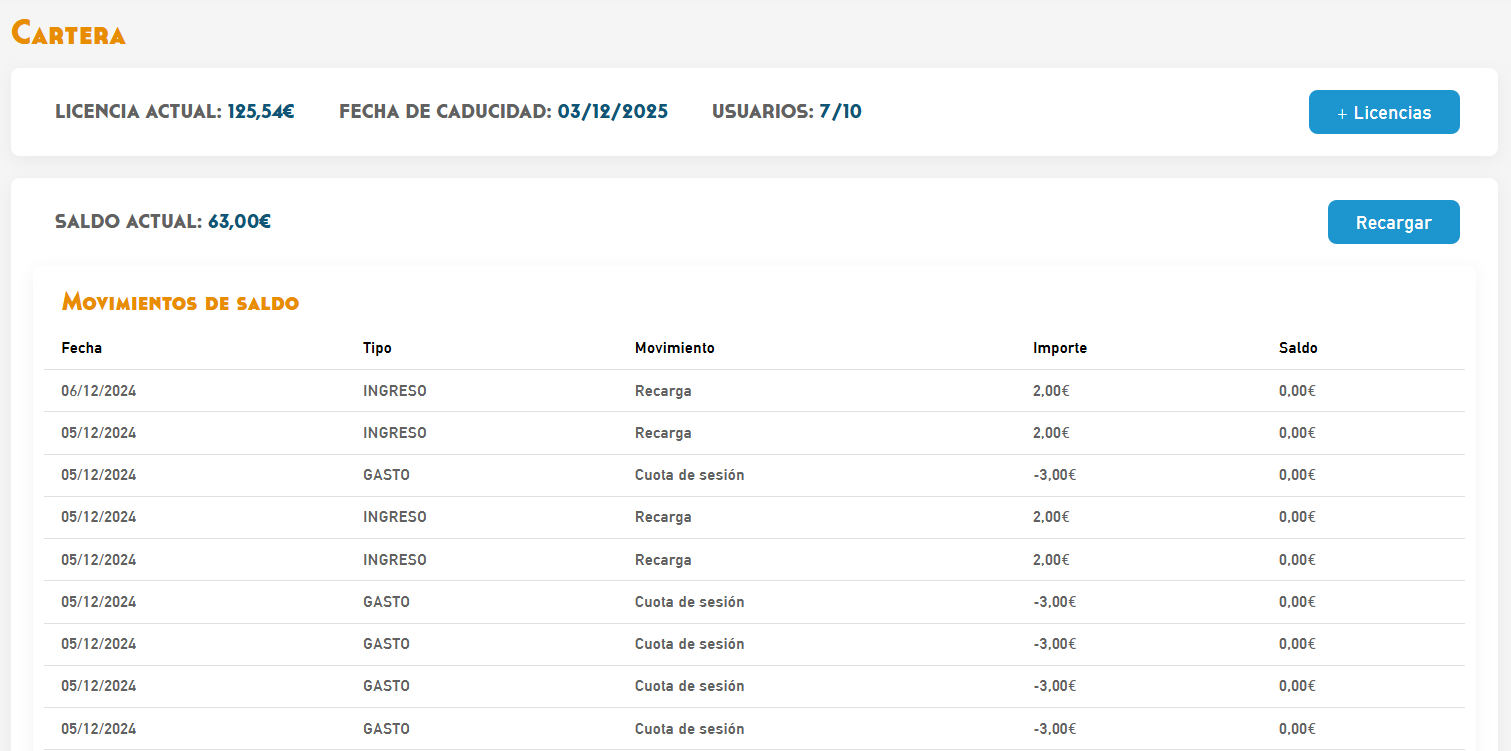The width and height of the screenshot is (1511, 751).
Task: Select Recarga in the 06/12/2024 row
Action: 663,391
